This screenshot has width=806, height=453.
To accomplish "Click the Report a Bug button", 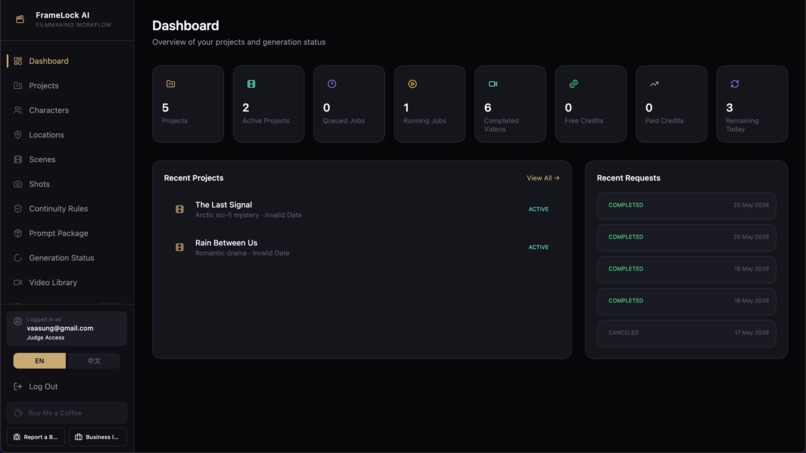I will [36, 437].
